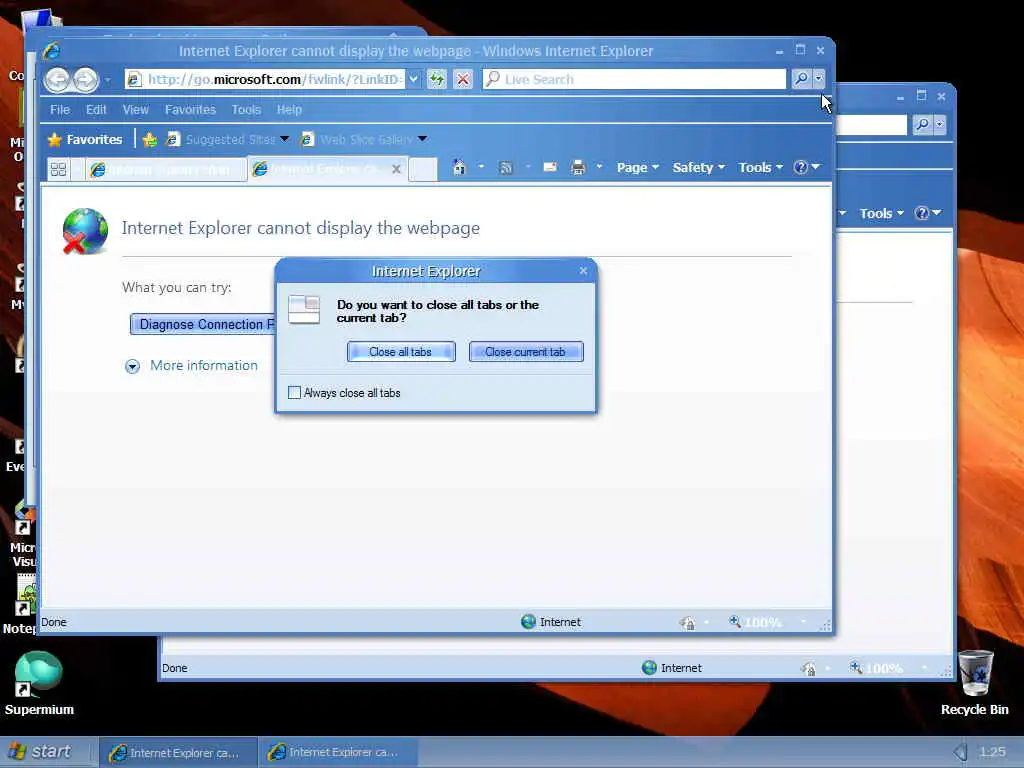Click the Print icon
This screenshot has width=1024, height=768.
click(x=578, y=168)
